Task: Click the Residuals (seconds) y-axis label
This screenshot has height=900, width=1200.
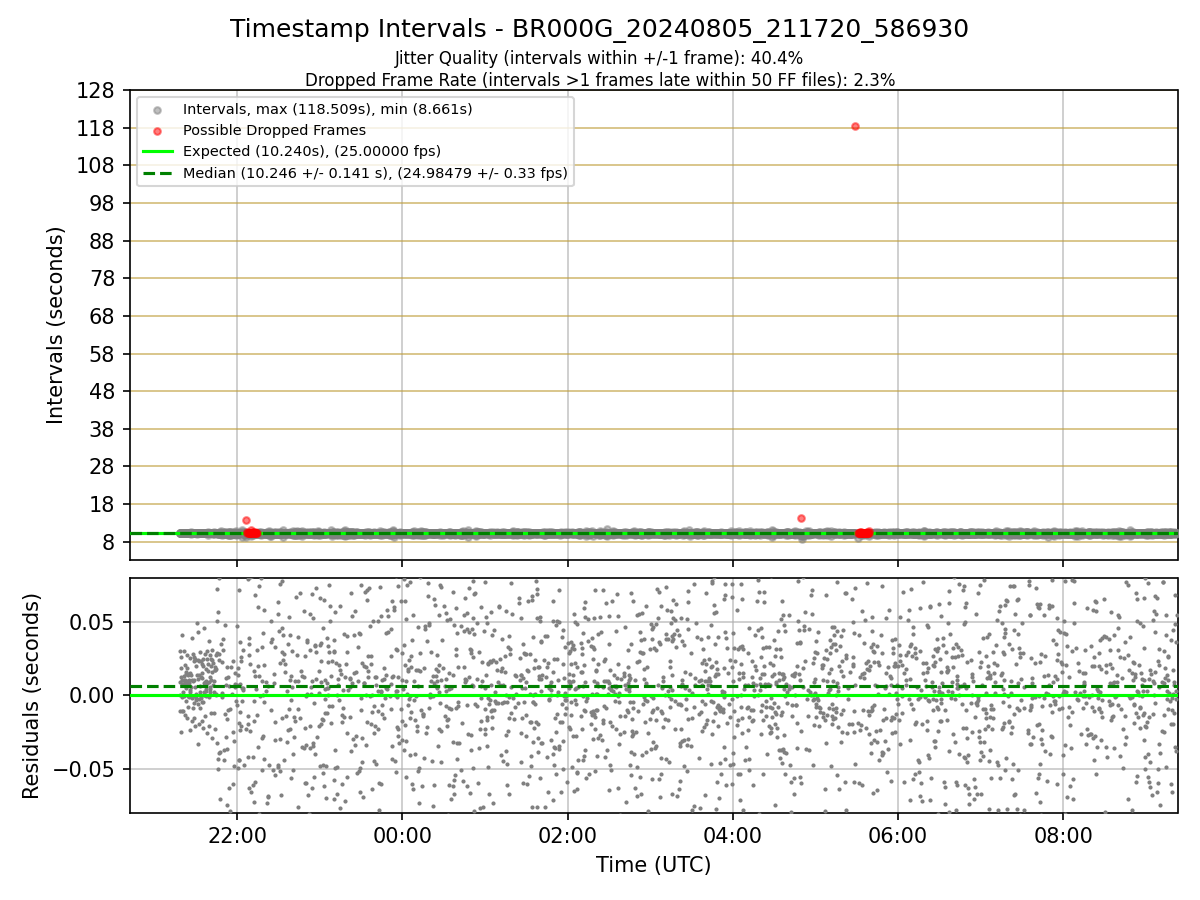Action: click(x=32, y=696)
